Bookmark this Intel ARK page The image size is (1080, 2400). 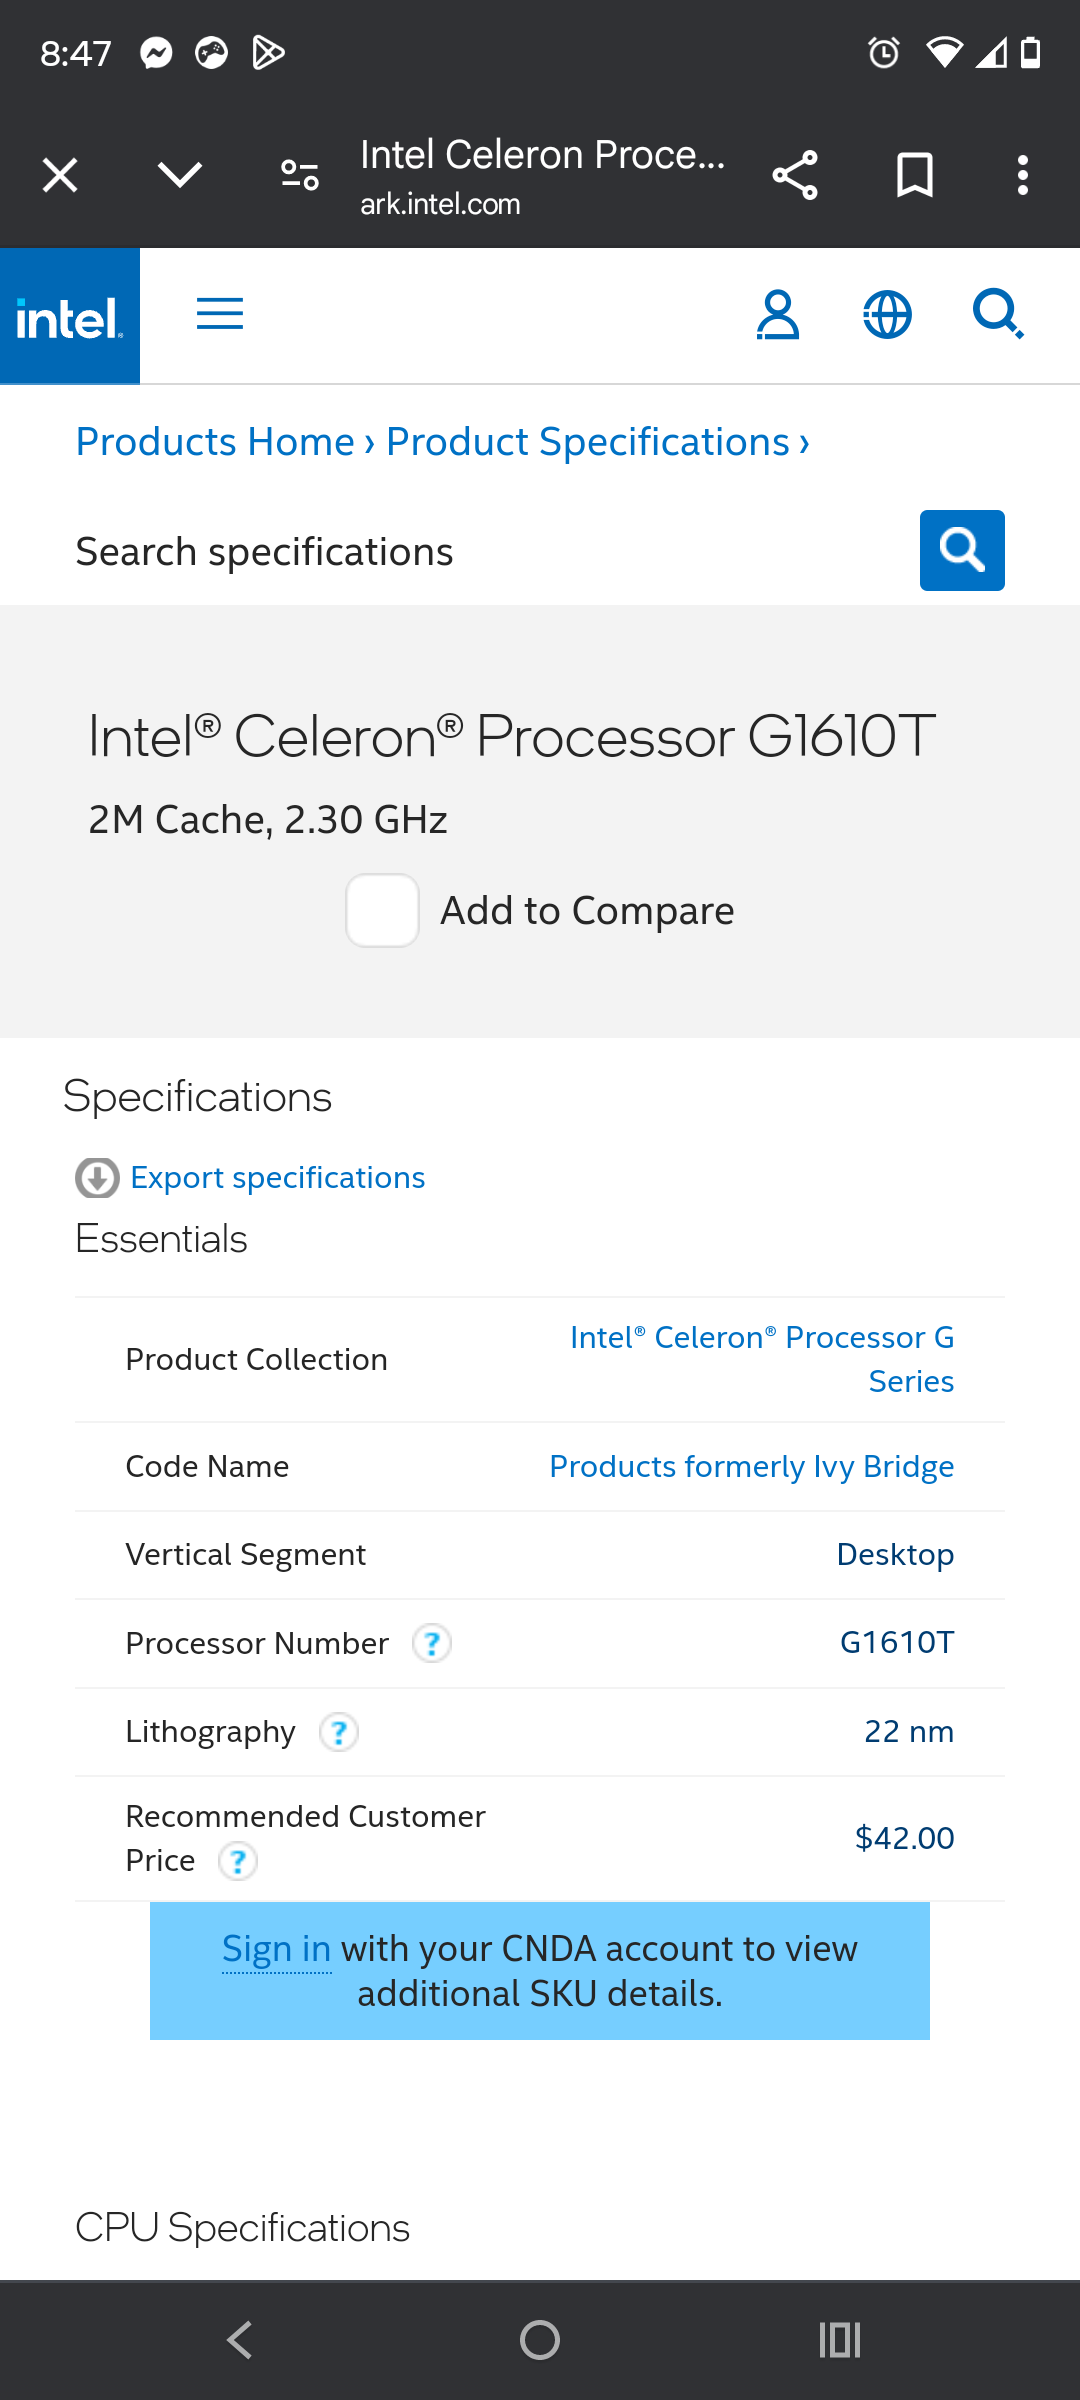[x=914, y=176]
